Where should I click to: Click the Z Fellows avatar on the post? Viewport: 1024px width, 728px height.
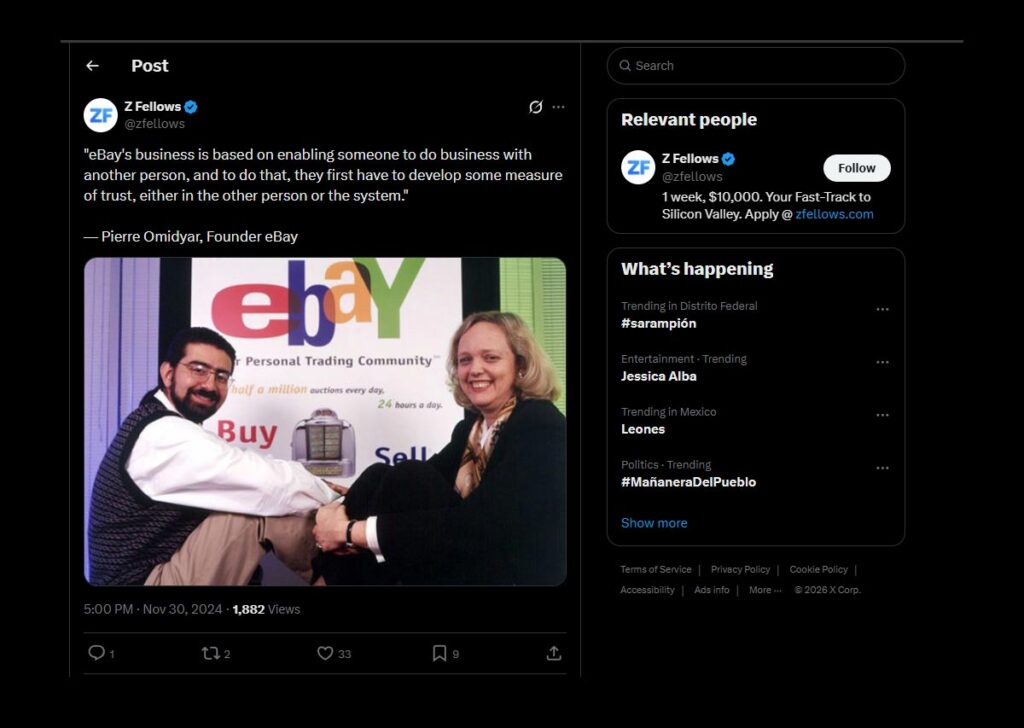click(101, 115)
